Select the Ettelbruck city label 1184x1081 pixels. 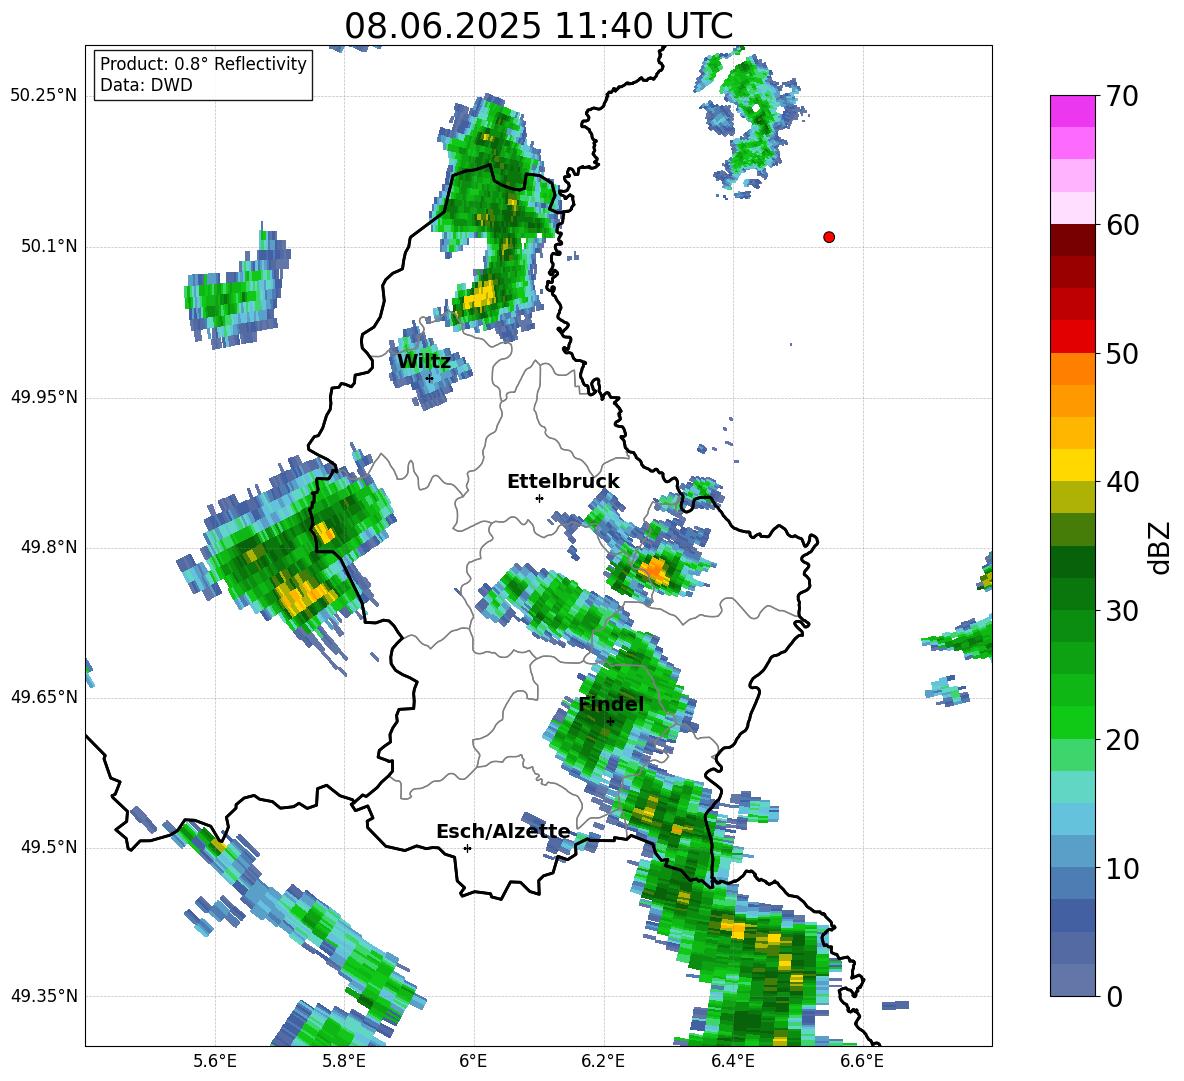point(563,482)
